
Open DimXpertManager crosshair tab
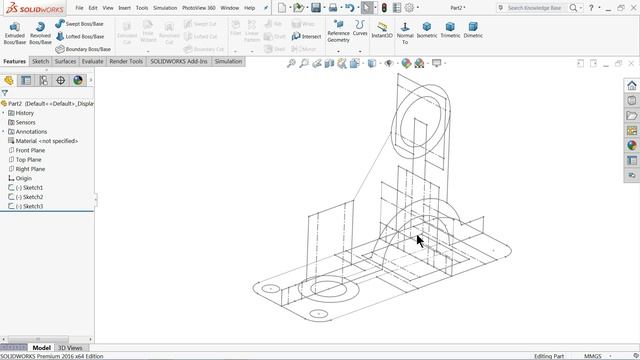click(x=60, y=80)
